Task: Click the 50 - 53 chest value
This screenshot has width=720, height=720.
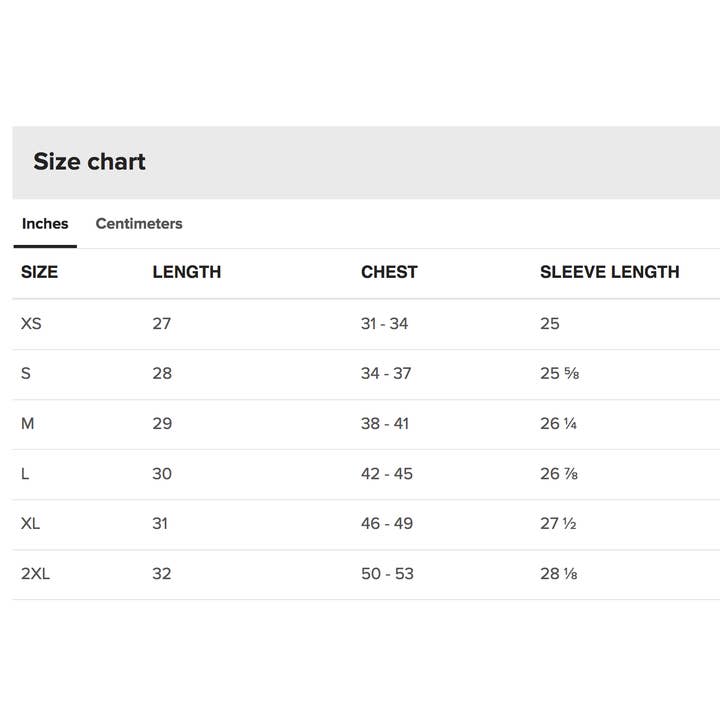Action: click(x=387, y=574)
